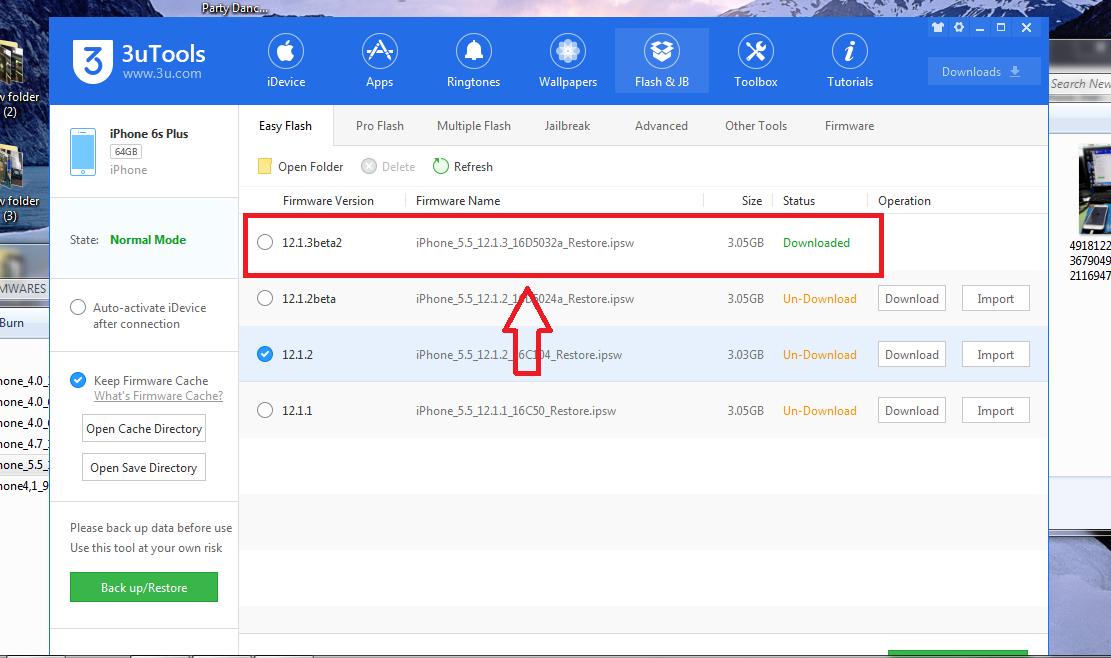Import the 12.1.2beta firmware
Screen dimensions: 1111x658
[996, 298]
